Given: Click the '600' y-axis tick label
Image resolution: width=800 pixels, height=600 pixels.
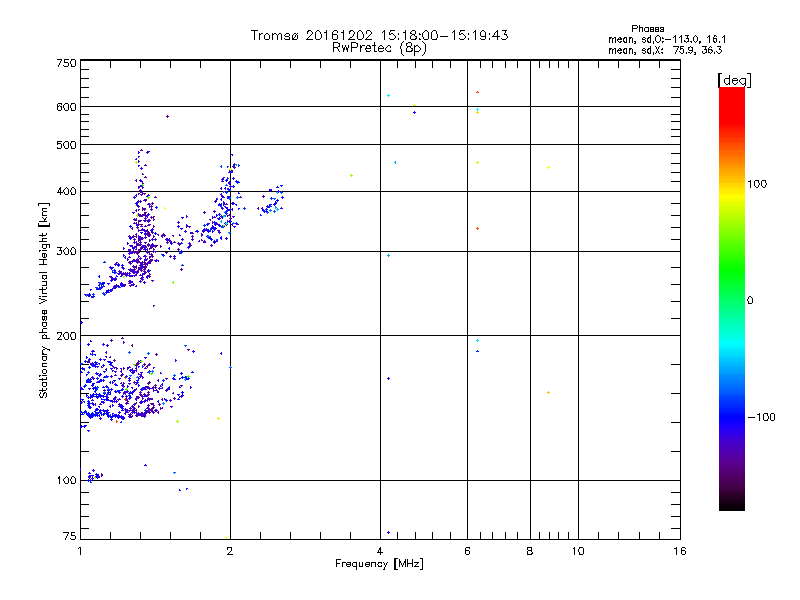Looking at the screenshot, I should pyautogui.click(x=66, y=107).
